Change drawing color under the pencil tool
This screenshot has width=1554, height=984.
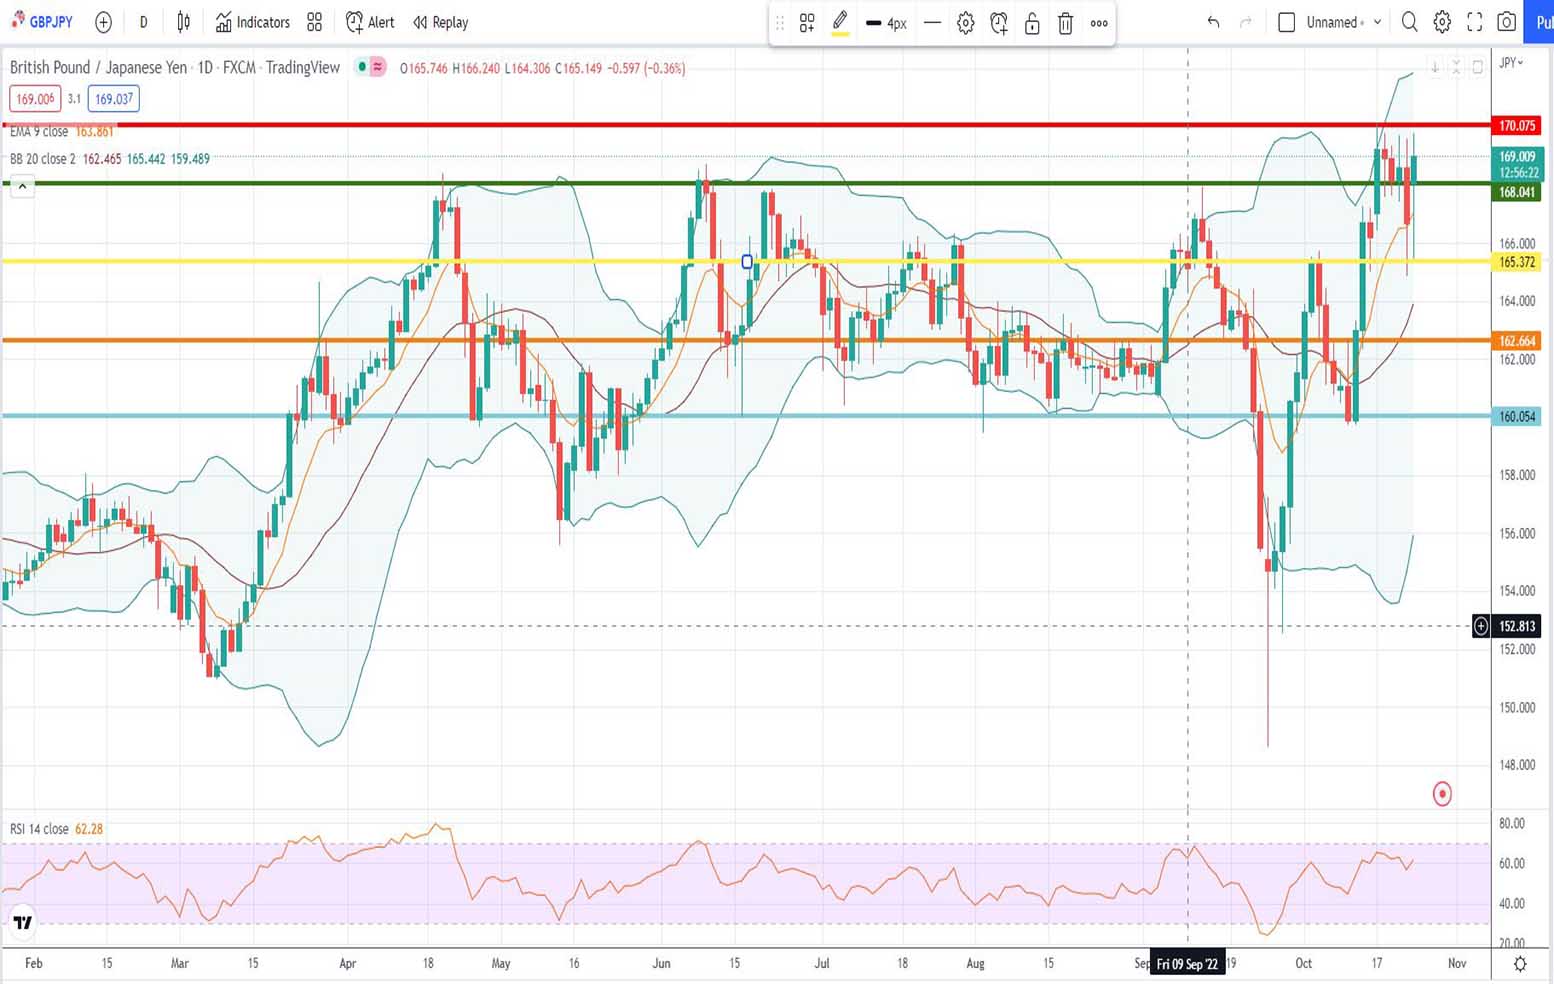840,32
